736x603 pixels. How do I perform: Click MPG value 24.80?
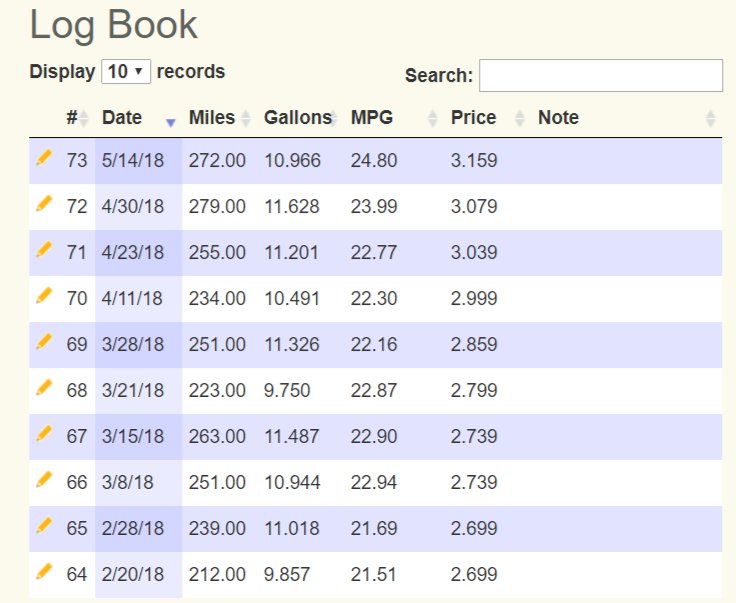click(x=374, y=160)
